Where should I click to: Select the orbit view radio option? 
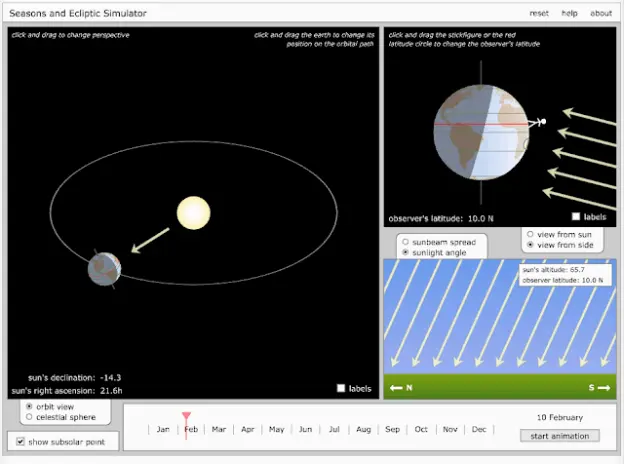coord(28,406)
